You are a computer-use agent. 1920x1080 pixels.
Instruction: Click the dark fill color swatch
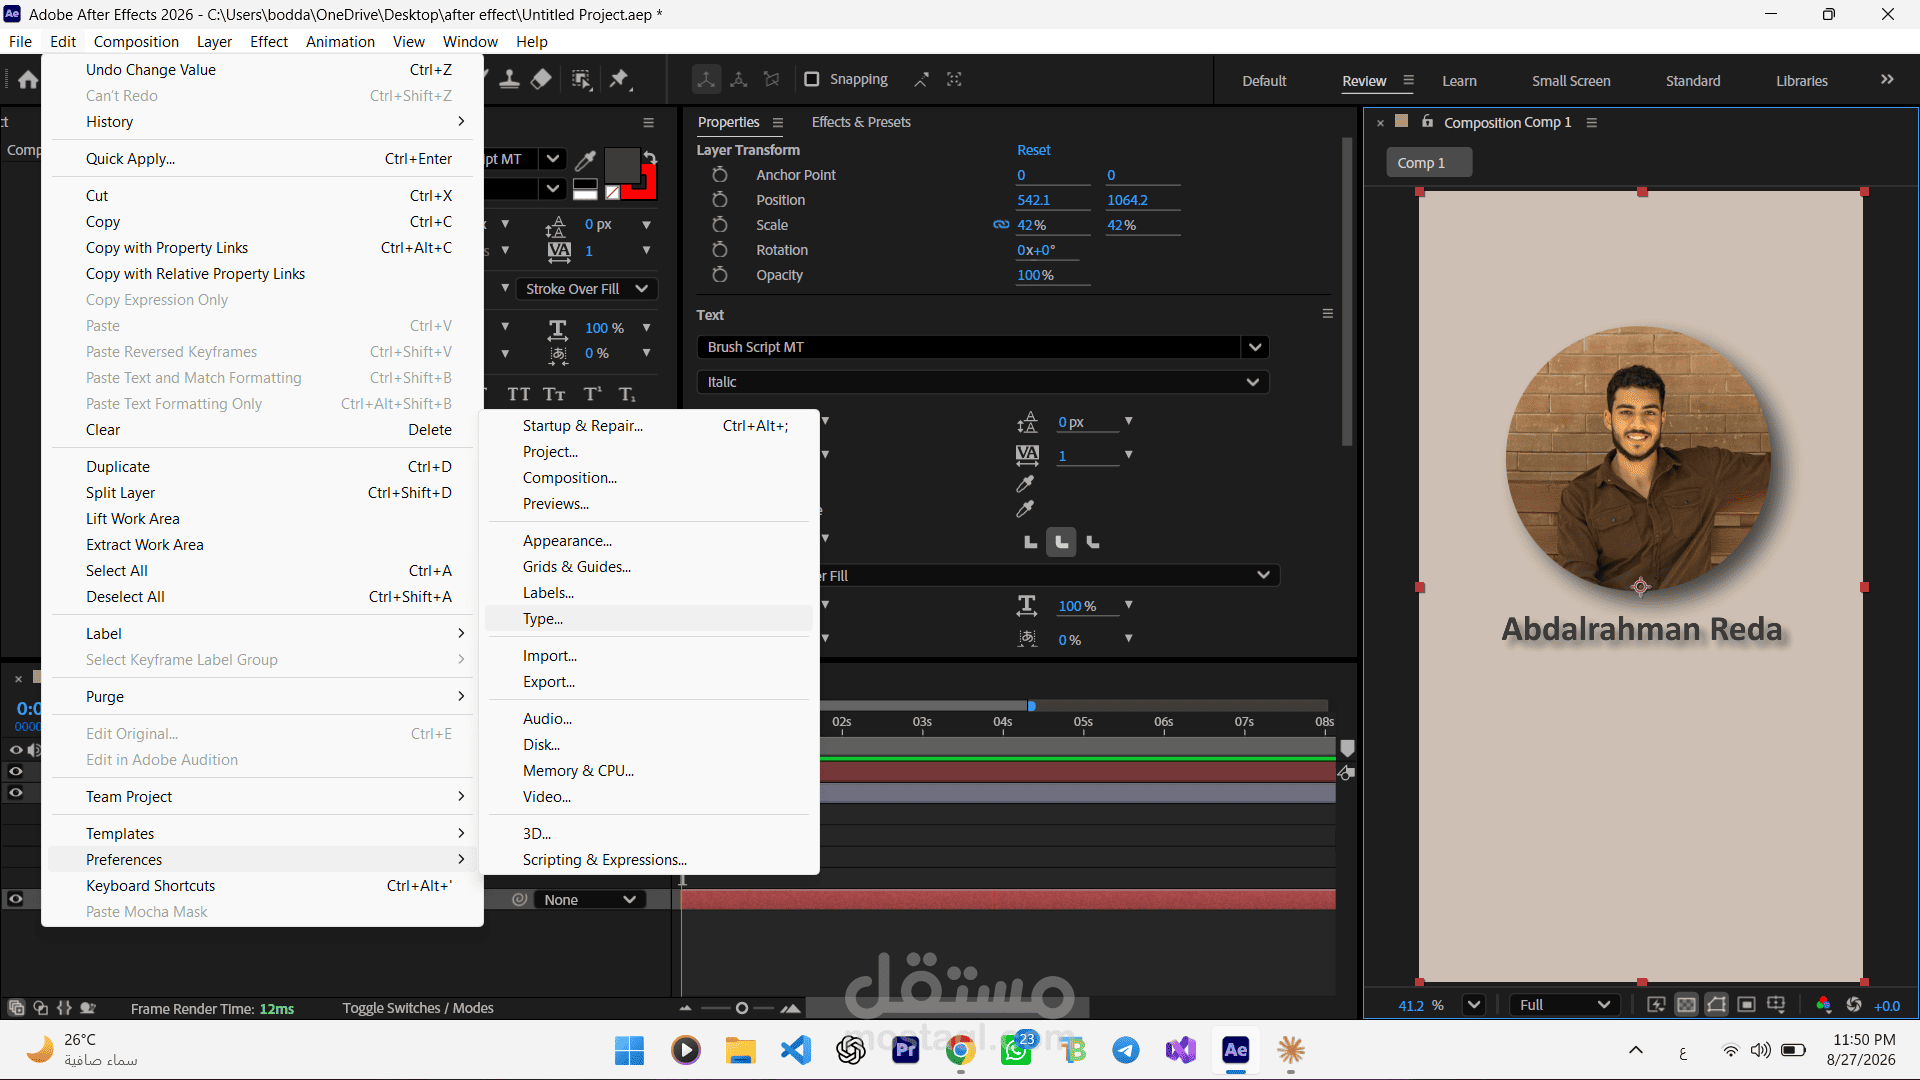pos(620,166)
